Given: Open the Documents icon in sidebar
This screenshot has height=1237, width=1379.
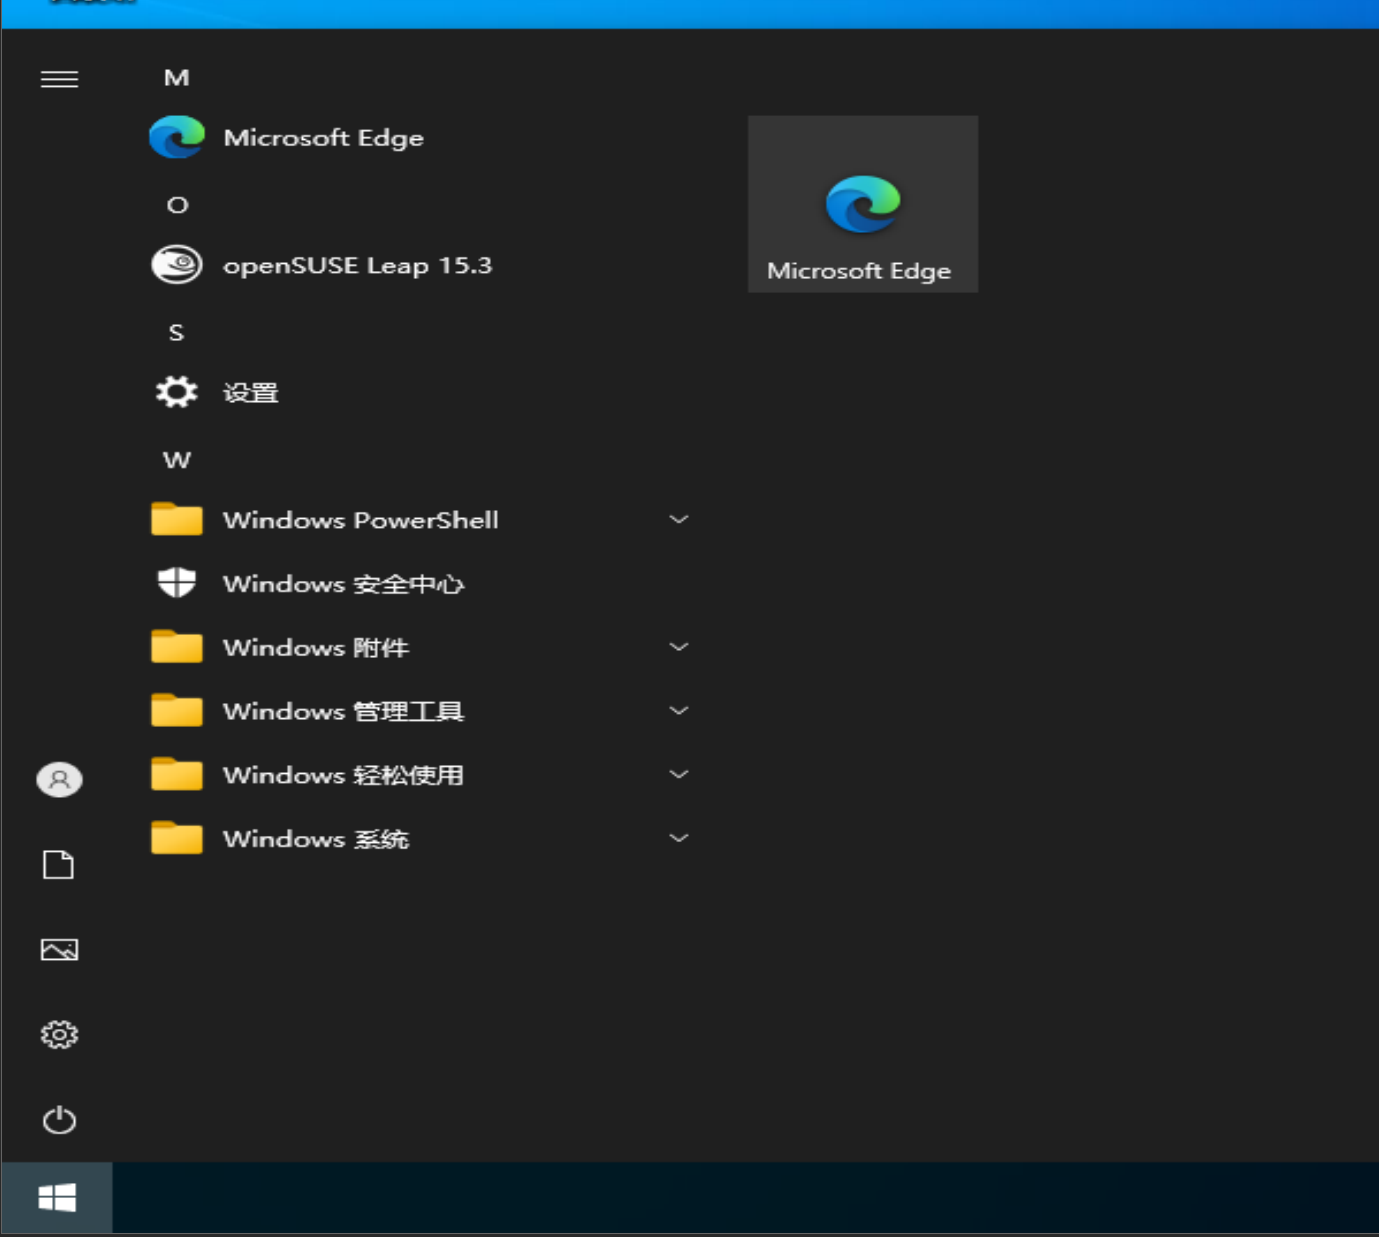Looking at the screenshot, I should [59, 865].
